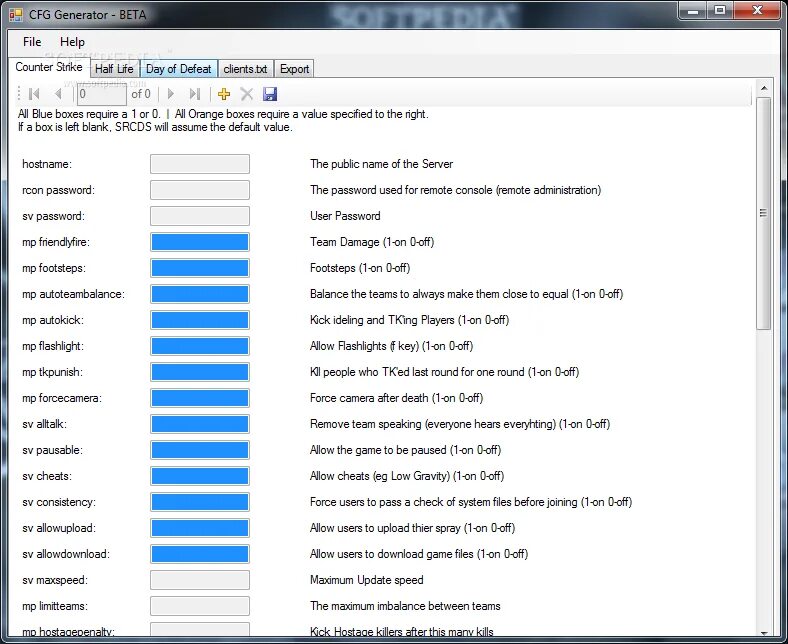Click 'Team Damage (1-on 0-off)' description
The width and height of the screenshot is (788, 644).
pyautogui.click(x=372, y=242)
